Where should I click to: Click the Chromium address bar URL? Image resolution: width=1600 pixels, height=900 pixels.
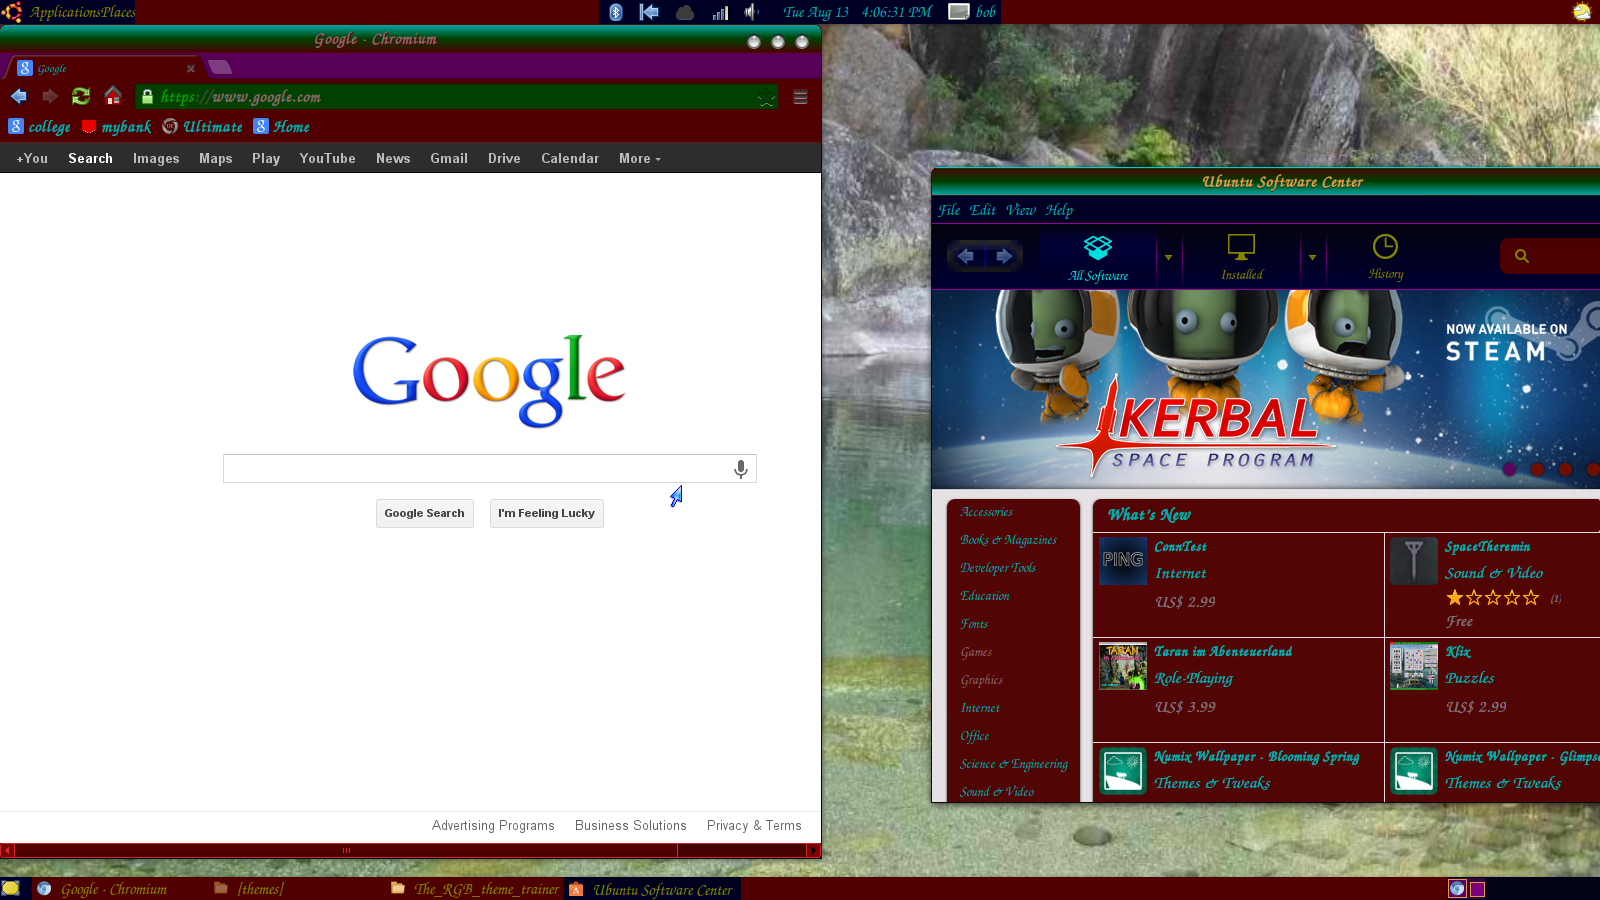pos(241,97)
